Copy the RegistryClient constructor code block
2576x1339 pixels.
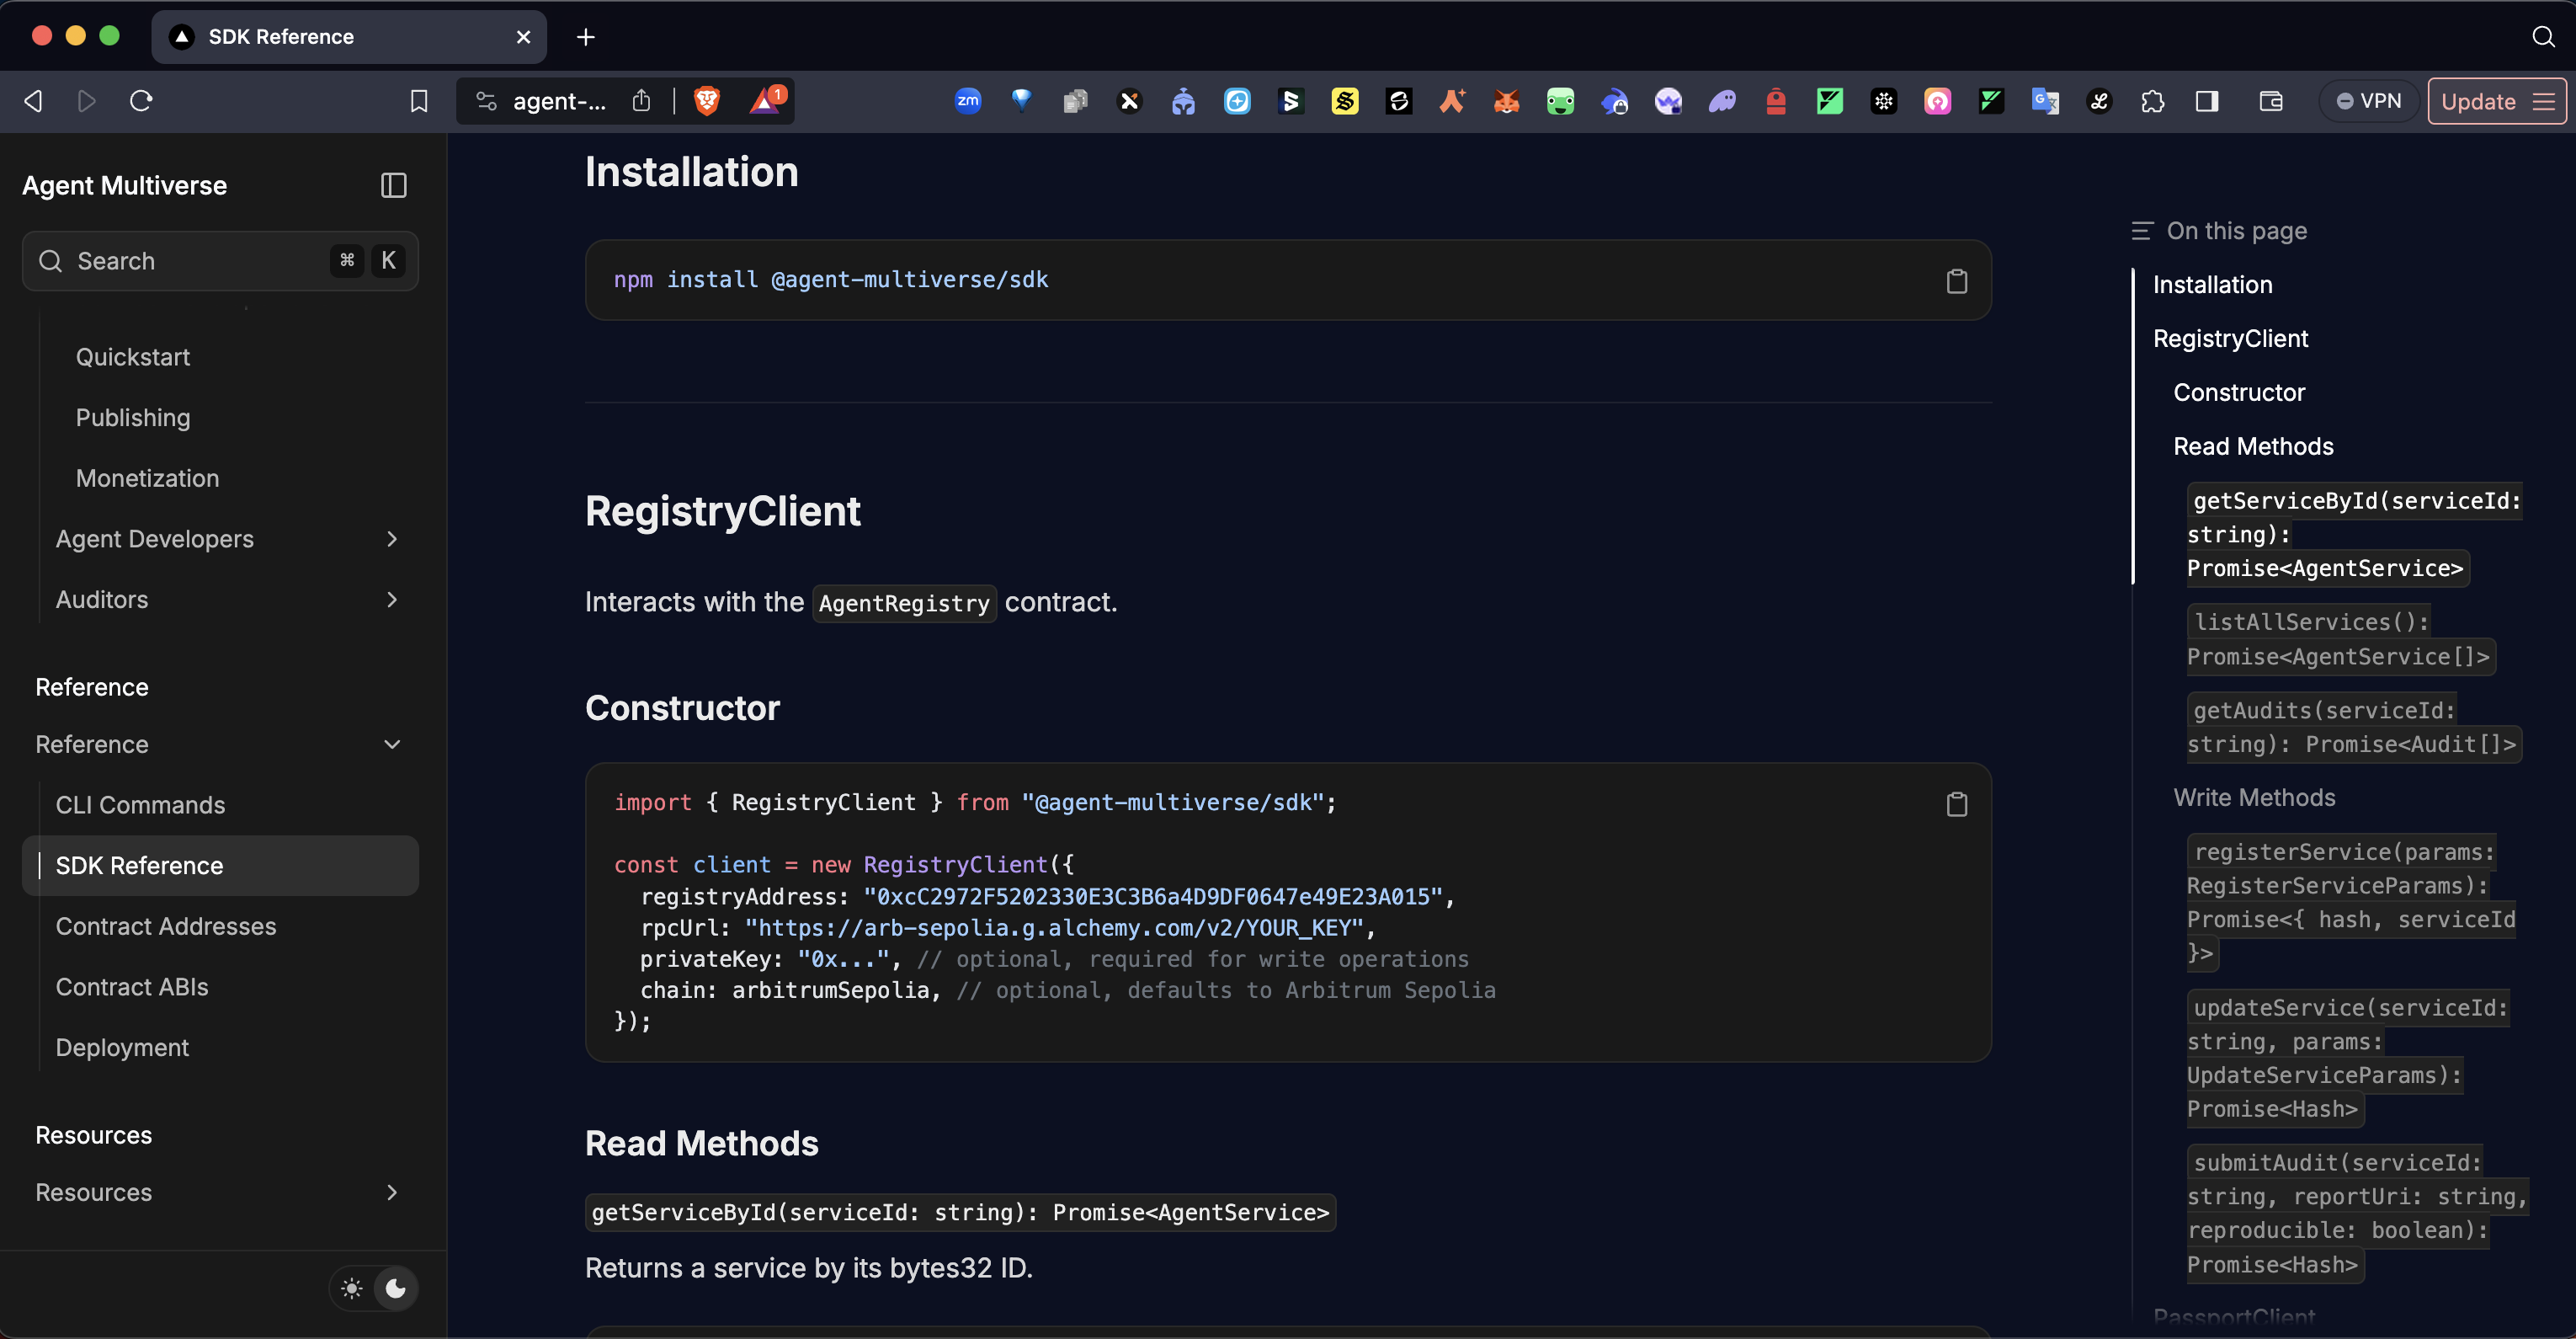[1956, 804]
